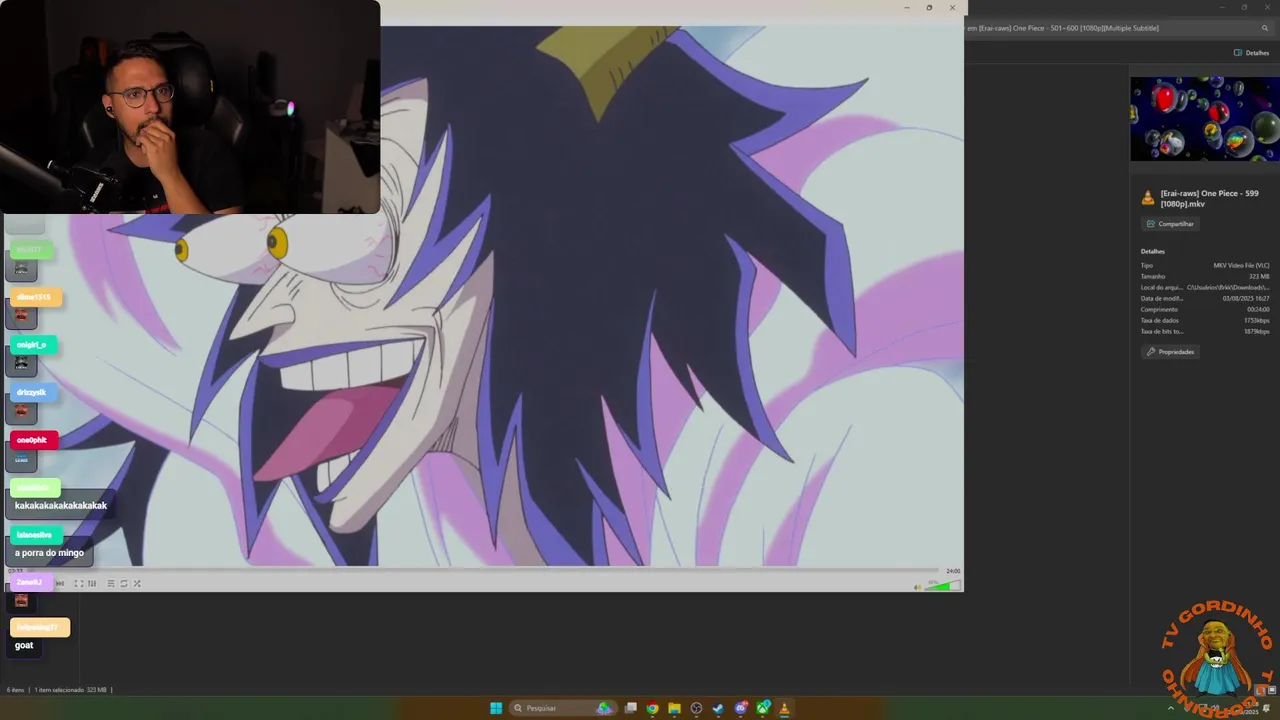Click the Explorer search field for One Piece folder
The image size is (1280, 720).
coord(1117,28)
